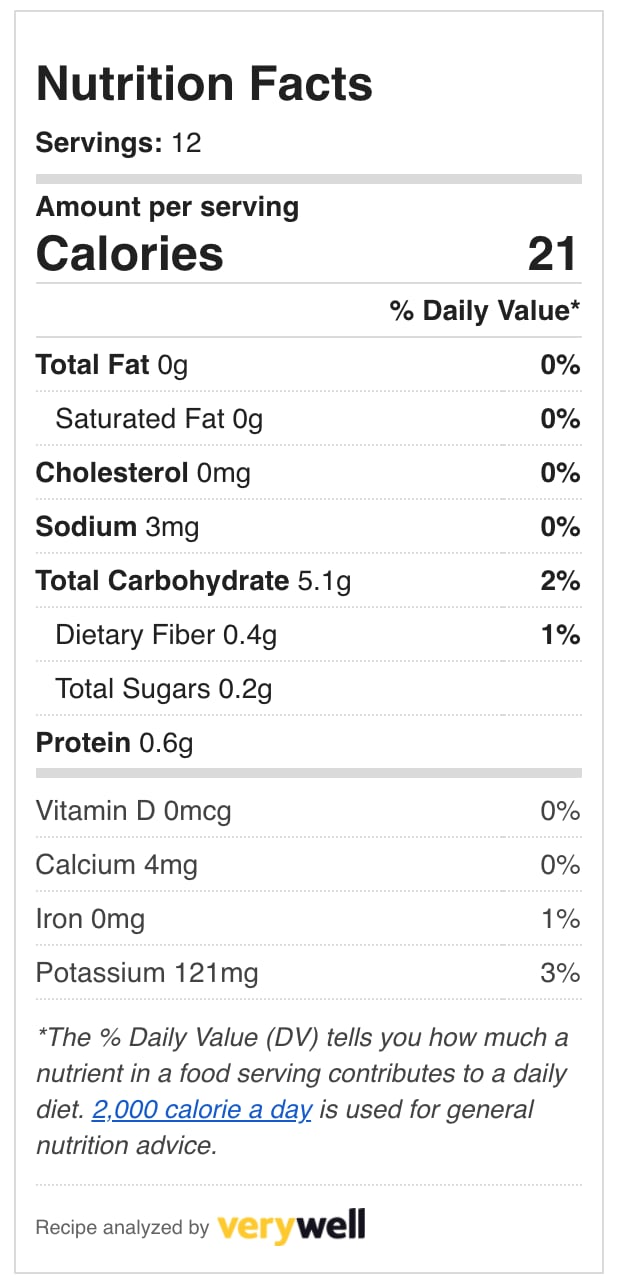Select the Servings: 12 text
Image resolution: width=618 pixels, height=1288 pixels.
[118, 143]
